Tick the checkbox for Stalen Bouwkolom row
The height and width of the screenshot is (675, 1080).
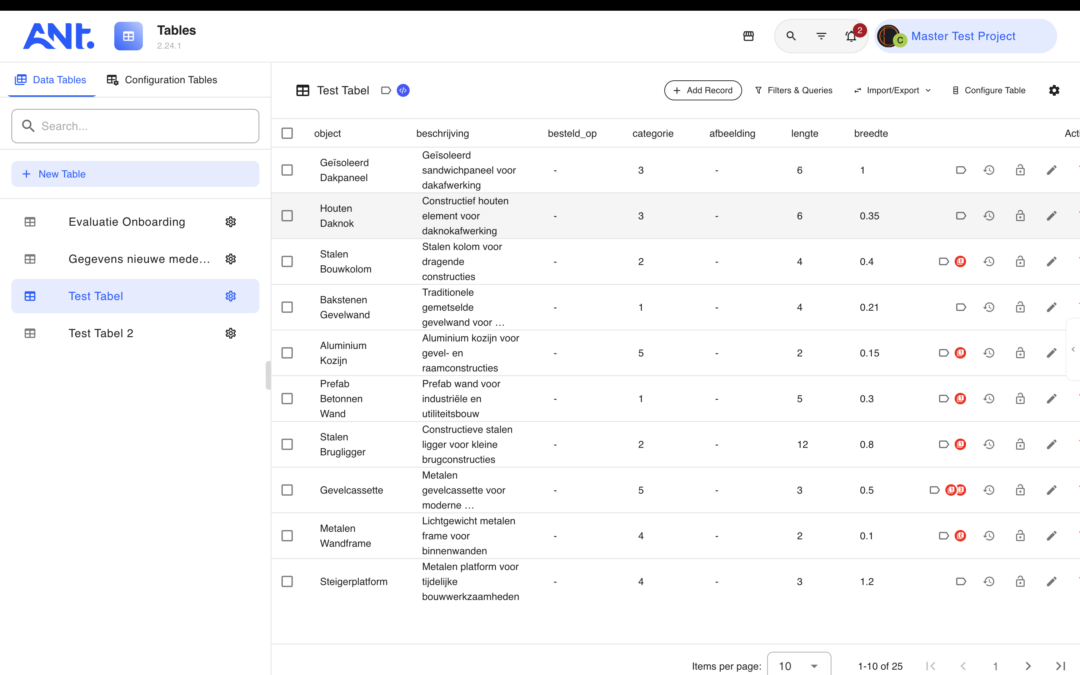tap(287, 262)
